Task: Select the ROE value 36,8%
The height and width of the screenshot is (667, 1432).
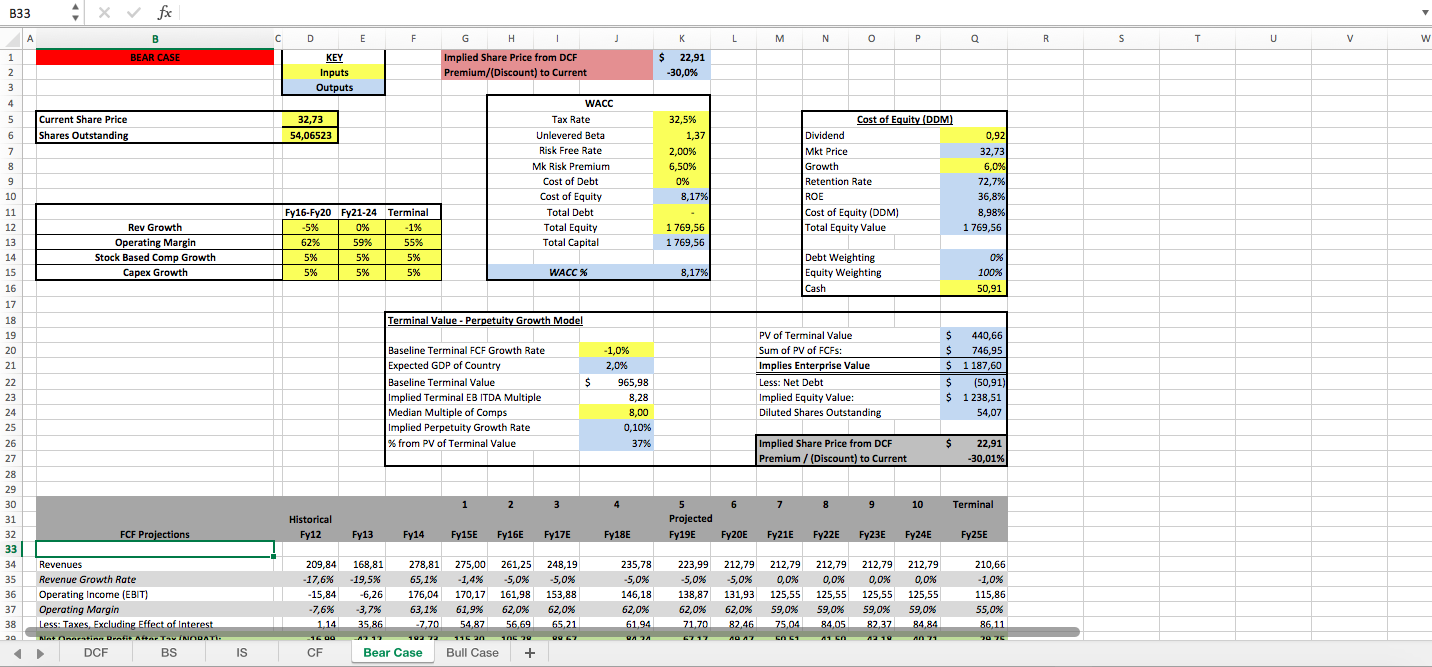Action: [x=974, y=197]
